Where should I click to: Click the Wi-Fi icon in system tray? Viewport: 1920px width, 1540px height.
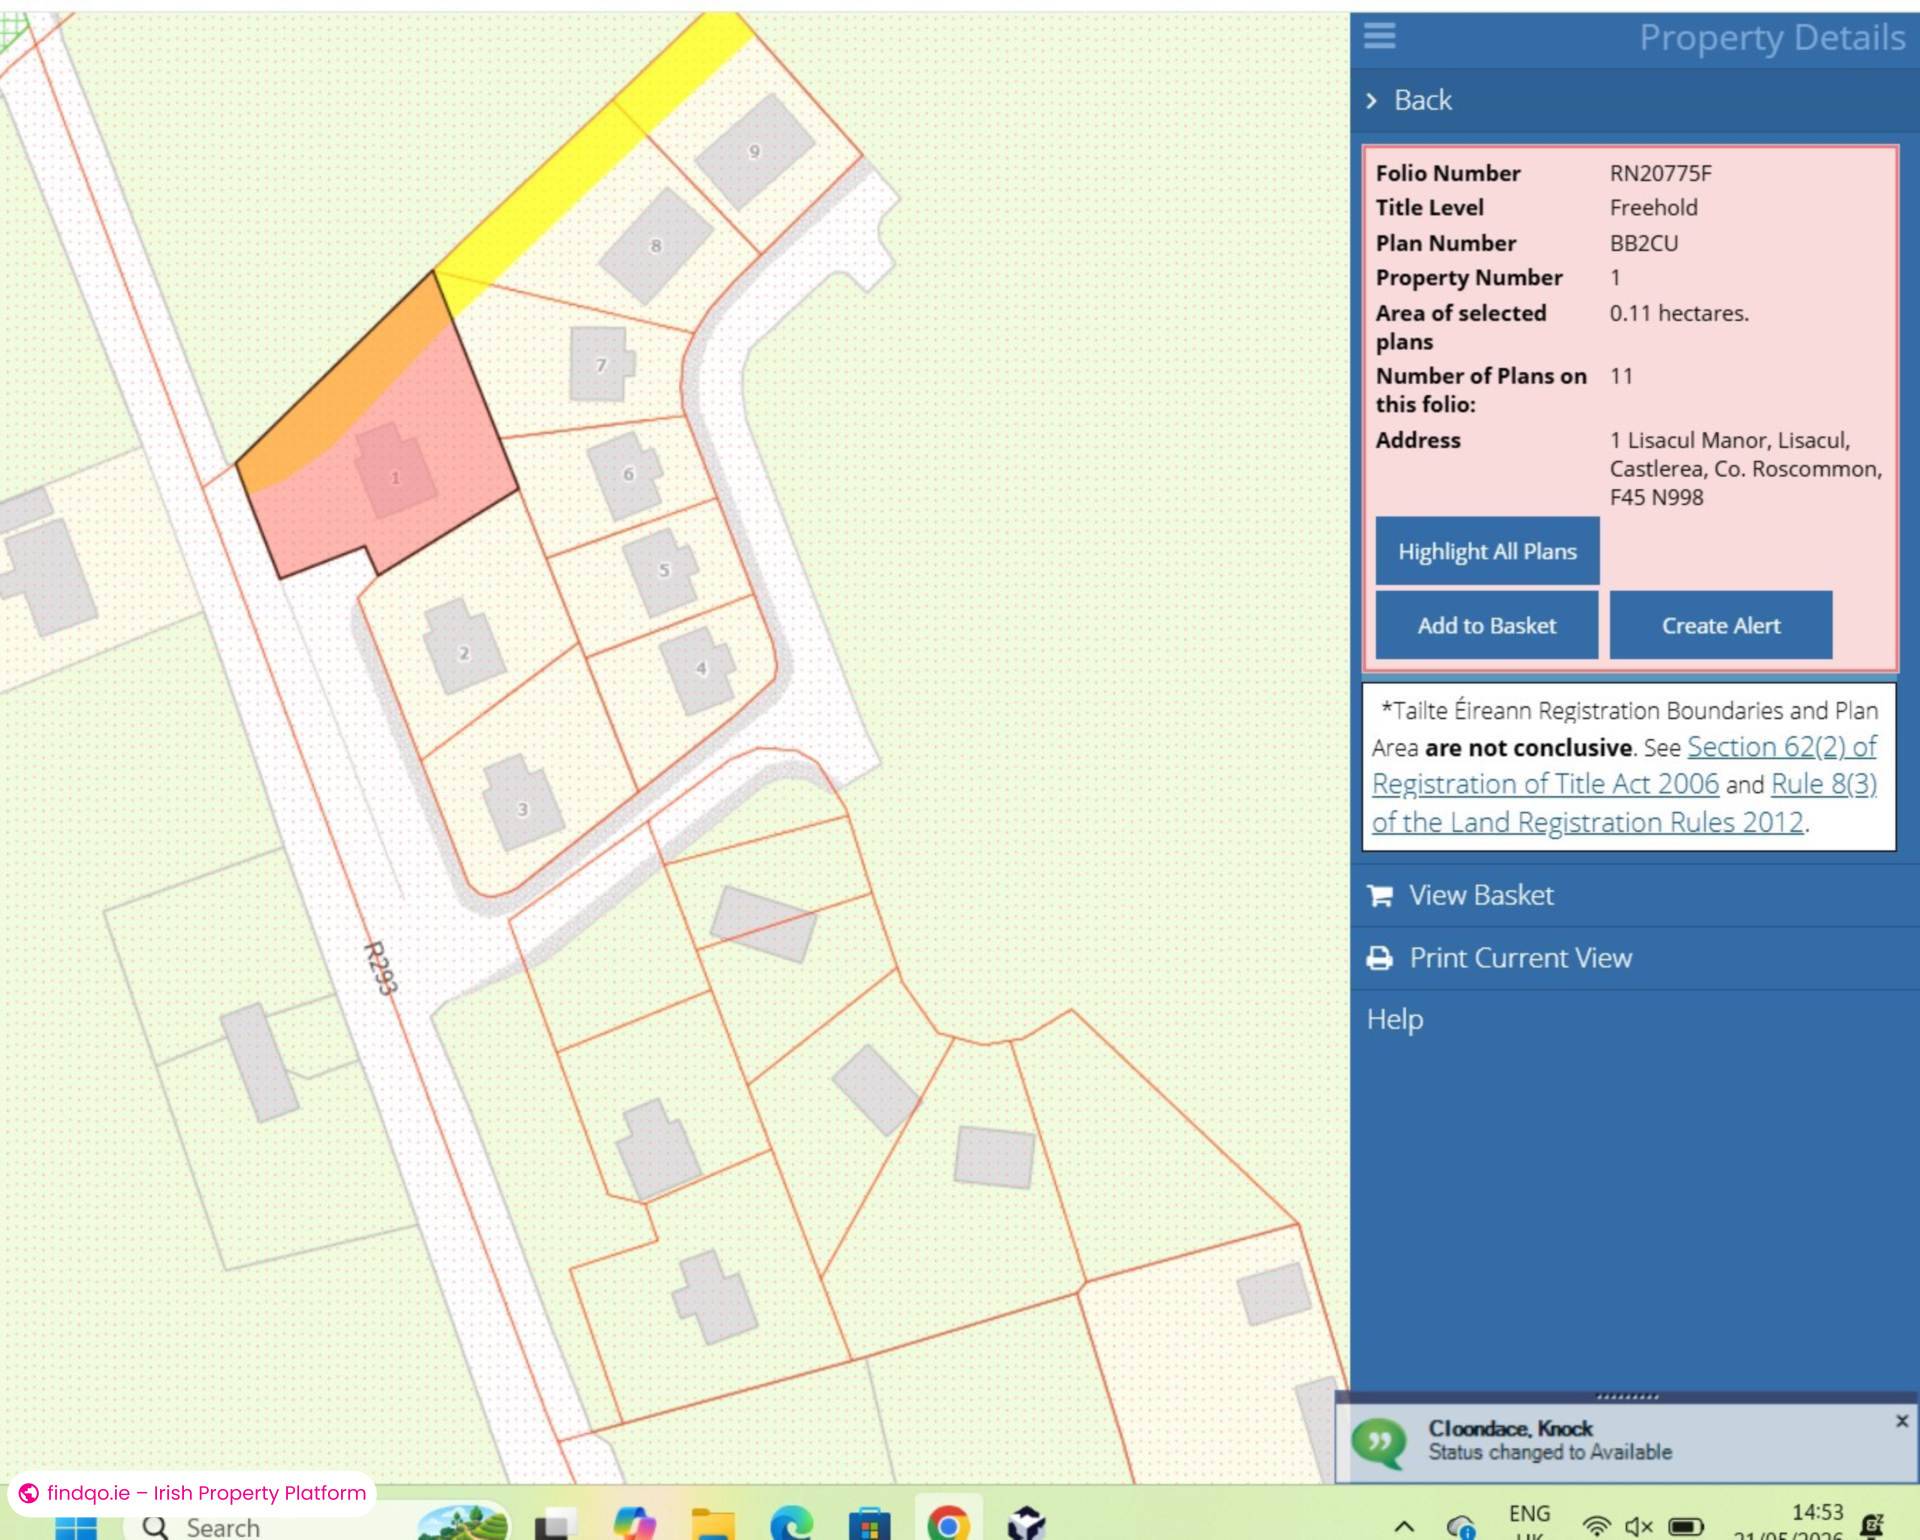click(1597, 1526)
